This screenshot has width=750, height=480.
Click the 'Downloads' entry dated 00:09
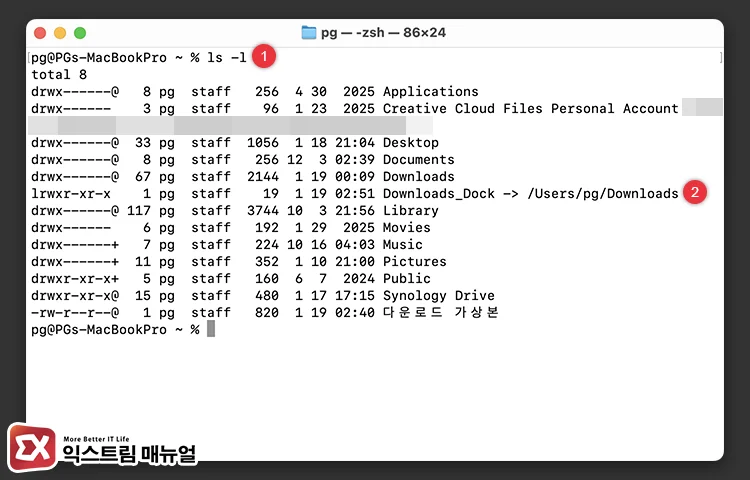pyautogui.click(x=419, y=176)
